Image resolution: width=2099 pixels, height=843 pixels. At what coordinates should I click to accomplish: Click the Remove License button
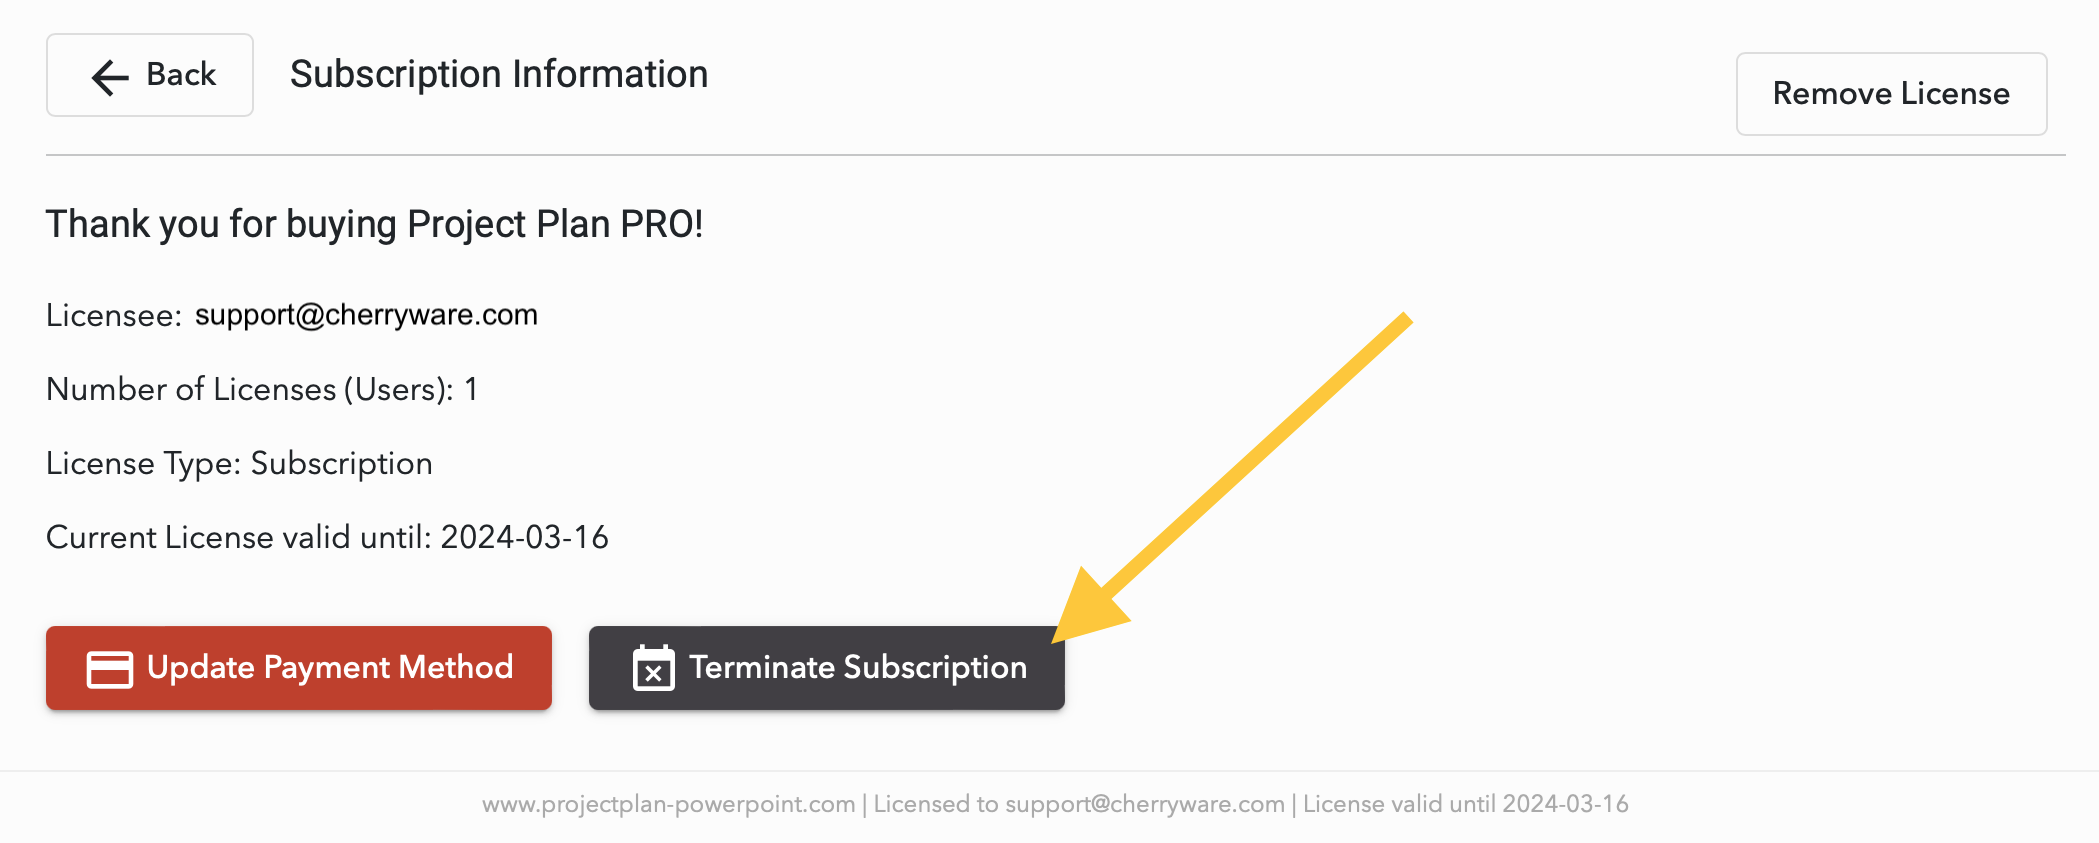coord(1890,94)
